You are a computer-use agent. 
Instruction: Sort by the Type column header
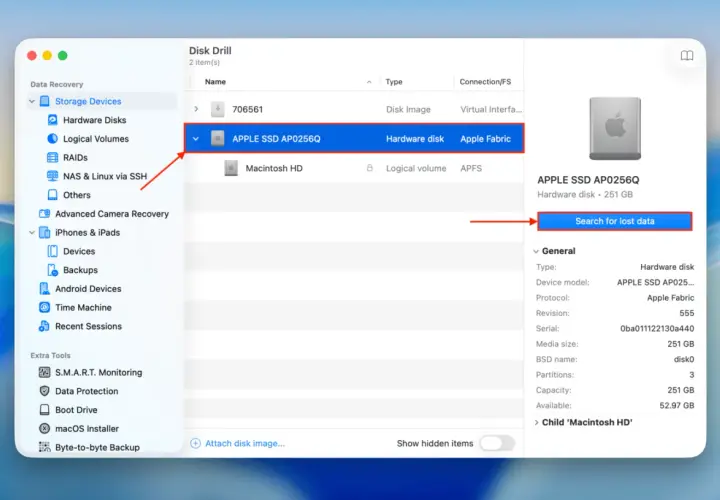point(394,82)
